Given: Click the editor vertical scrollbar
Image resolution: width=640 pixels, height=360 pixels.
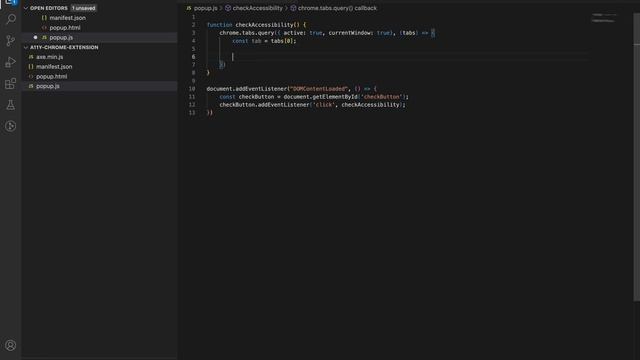Looking at the screenshot, I should [636, 157].
